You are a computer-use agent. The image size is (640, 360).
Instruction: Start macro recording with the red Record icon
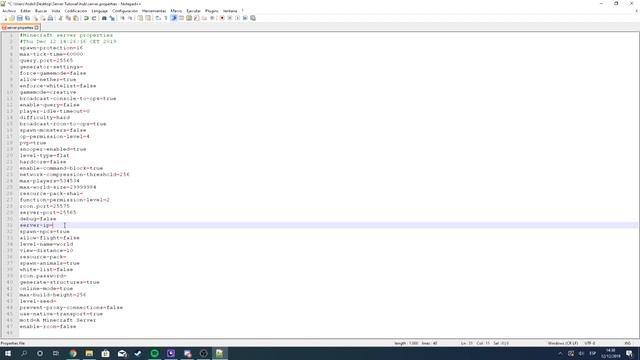tap(222, 18)
